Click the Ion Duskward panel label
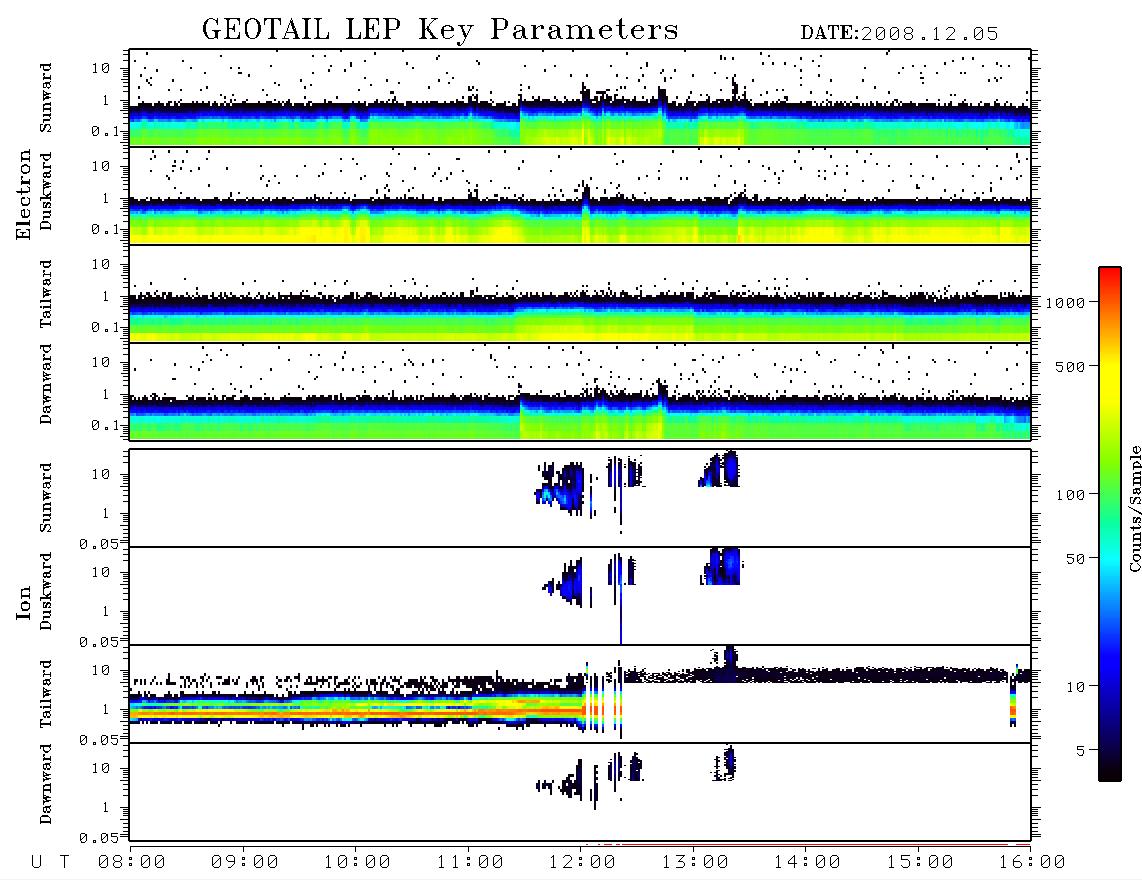Image resolution: width=1142 pixels, height=880 pixels. tap(46, 592)
